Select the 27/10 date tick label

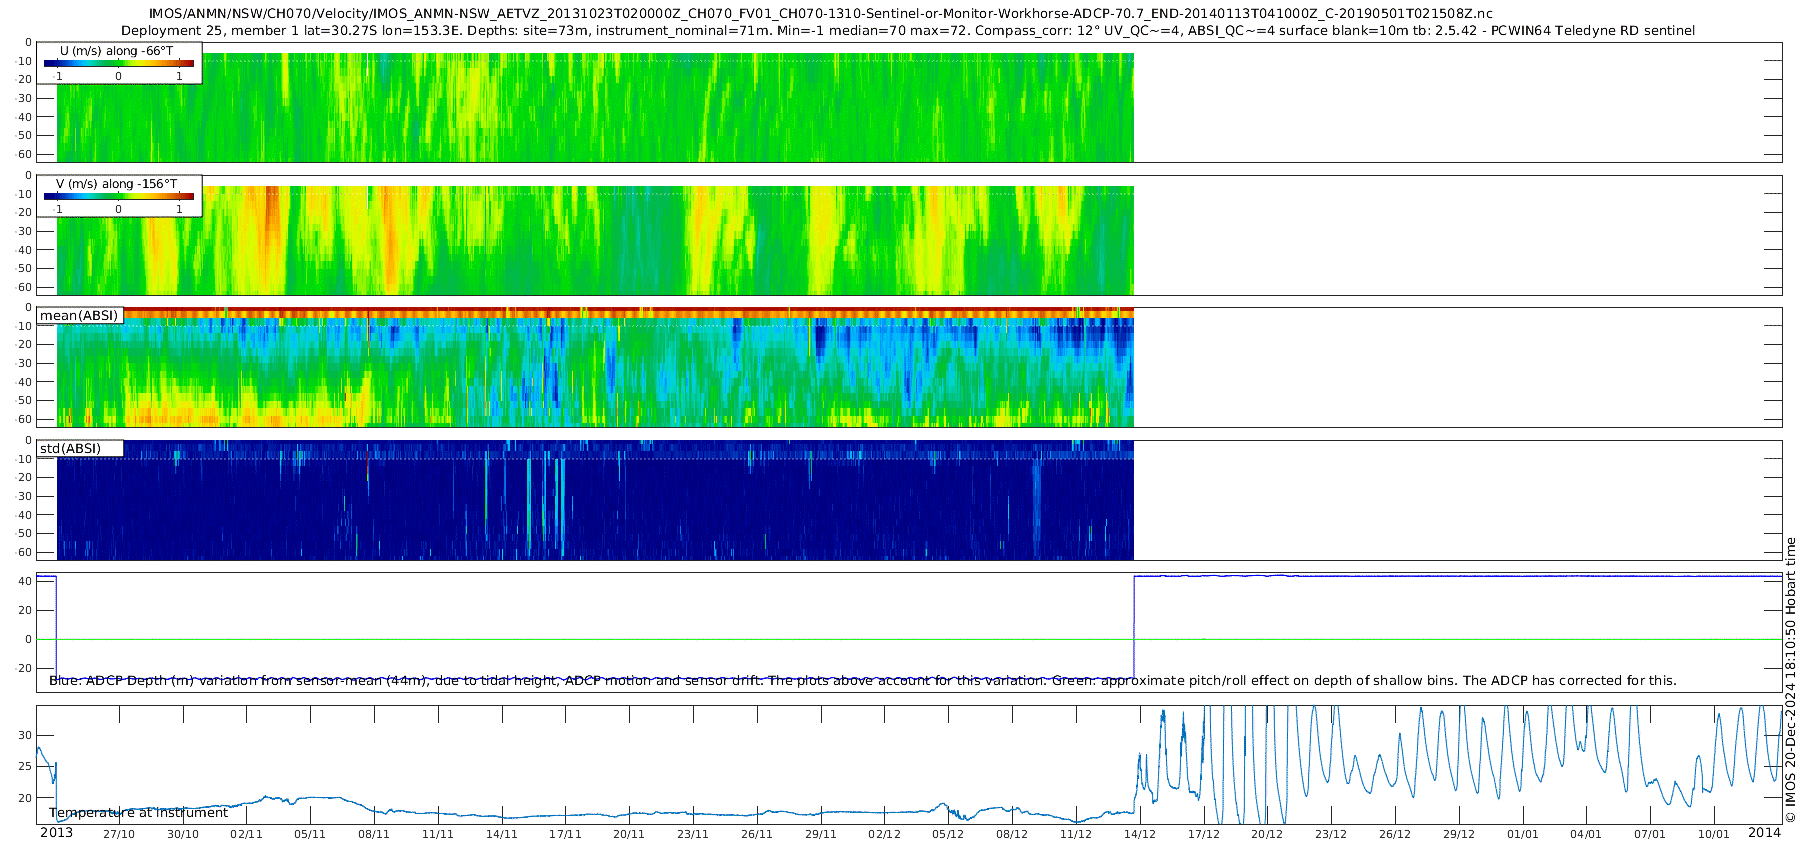(x=118, y=834)
